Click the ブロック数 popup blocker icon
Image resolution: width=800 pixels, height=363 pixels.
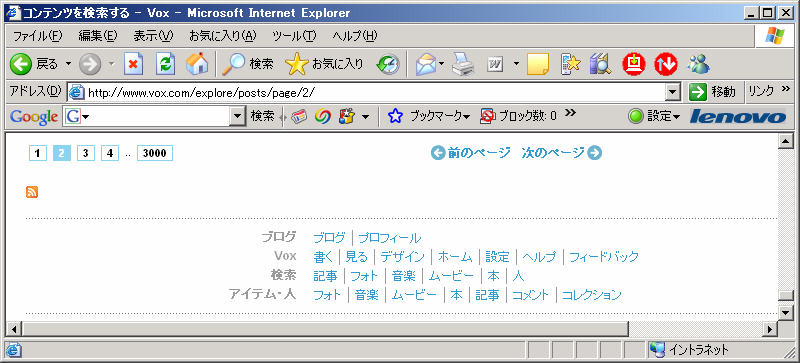point(488,117)
